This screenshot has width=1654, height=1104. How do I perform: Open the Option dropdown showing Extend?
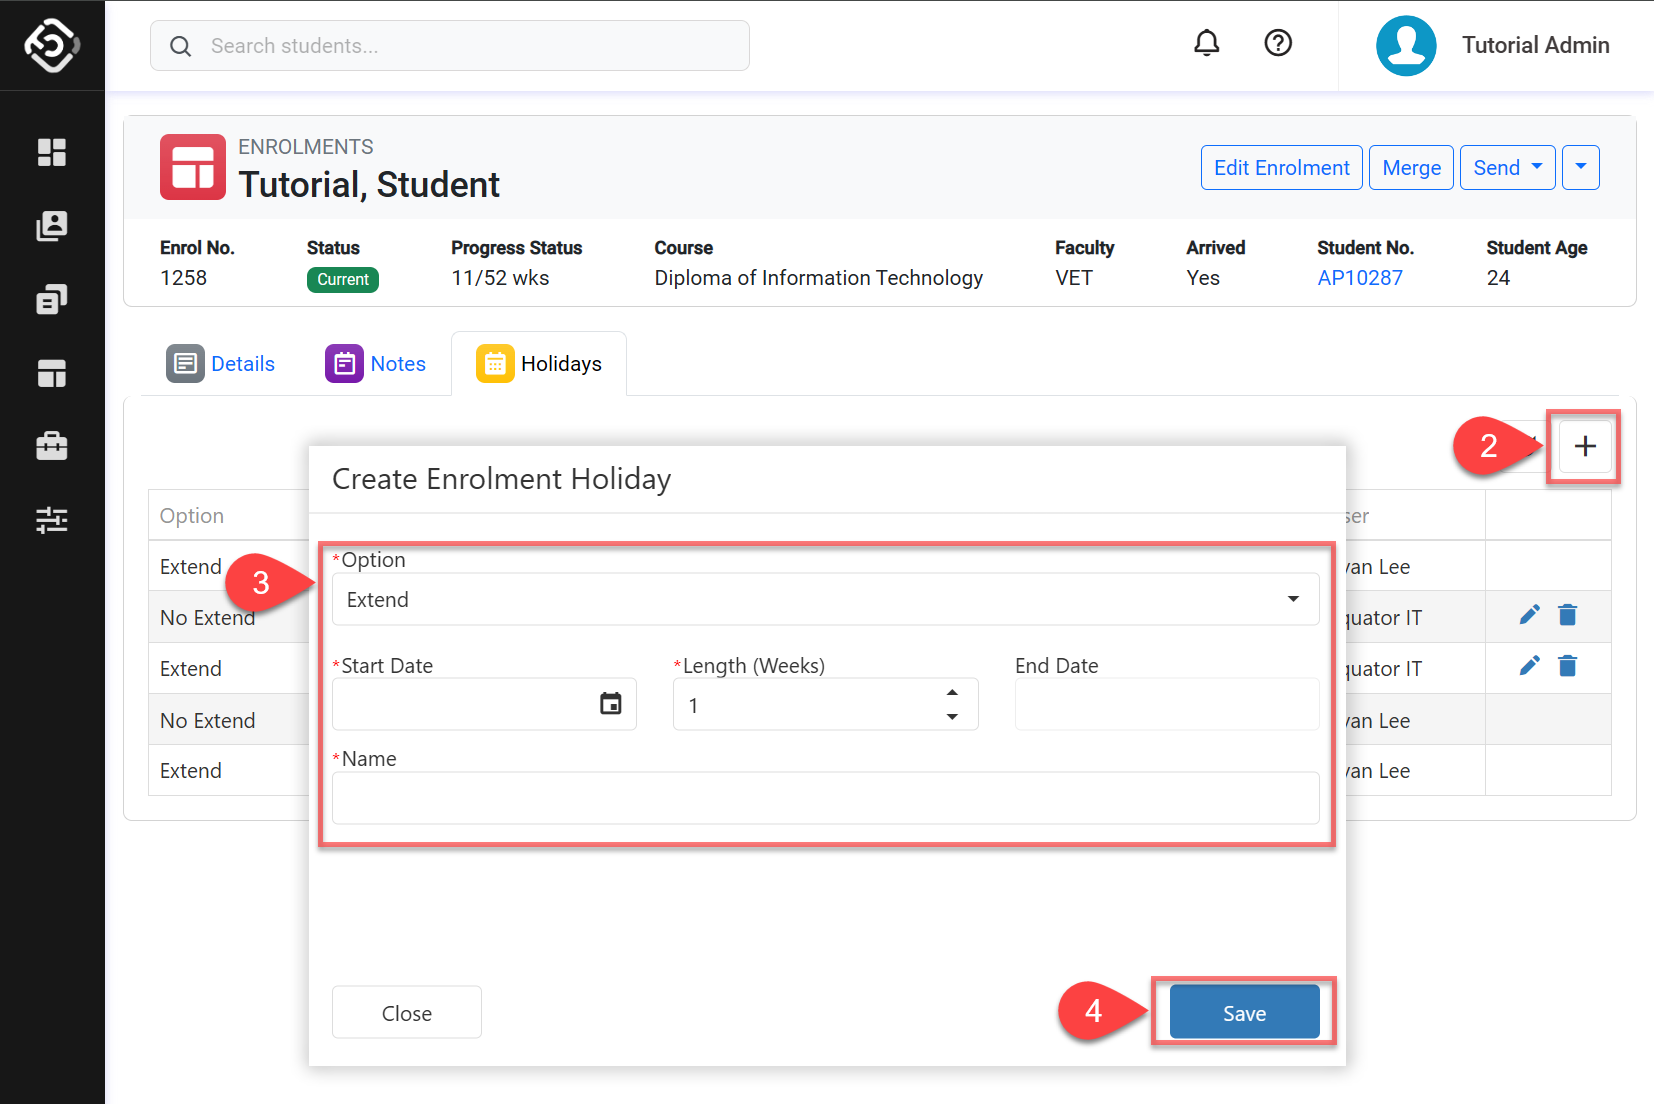pyautogui.click(x=826, y=599)
